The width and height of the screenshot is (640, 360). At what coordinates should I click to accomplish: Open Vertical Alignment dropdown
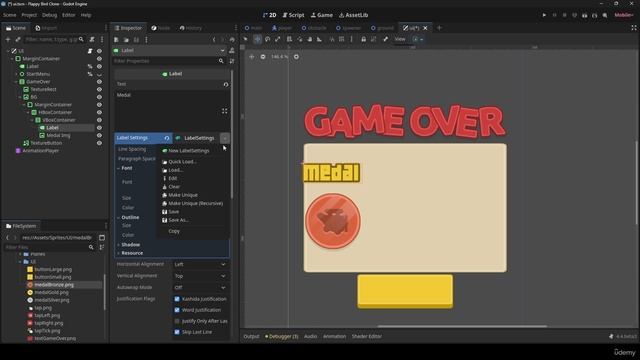200,276
